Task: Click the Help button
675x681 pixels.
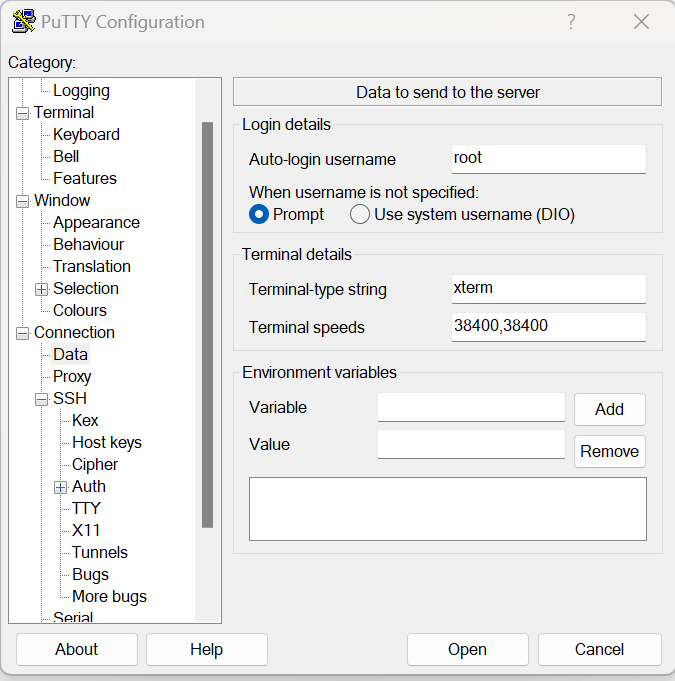Action: [207, 649]
